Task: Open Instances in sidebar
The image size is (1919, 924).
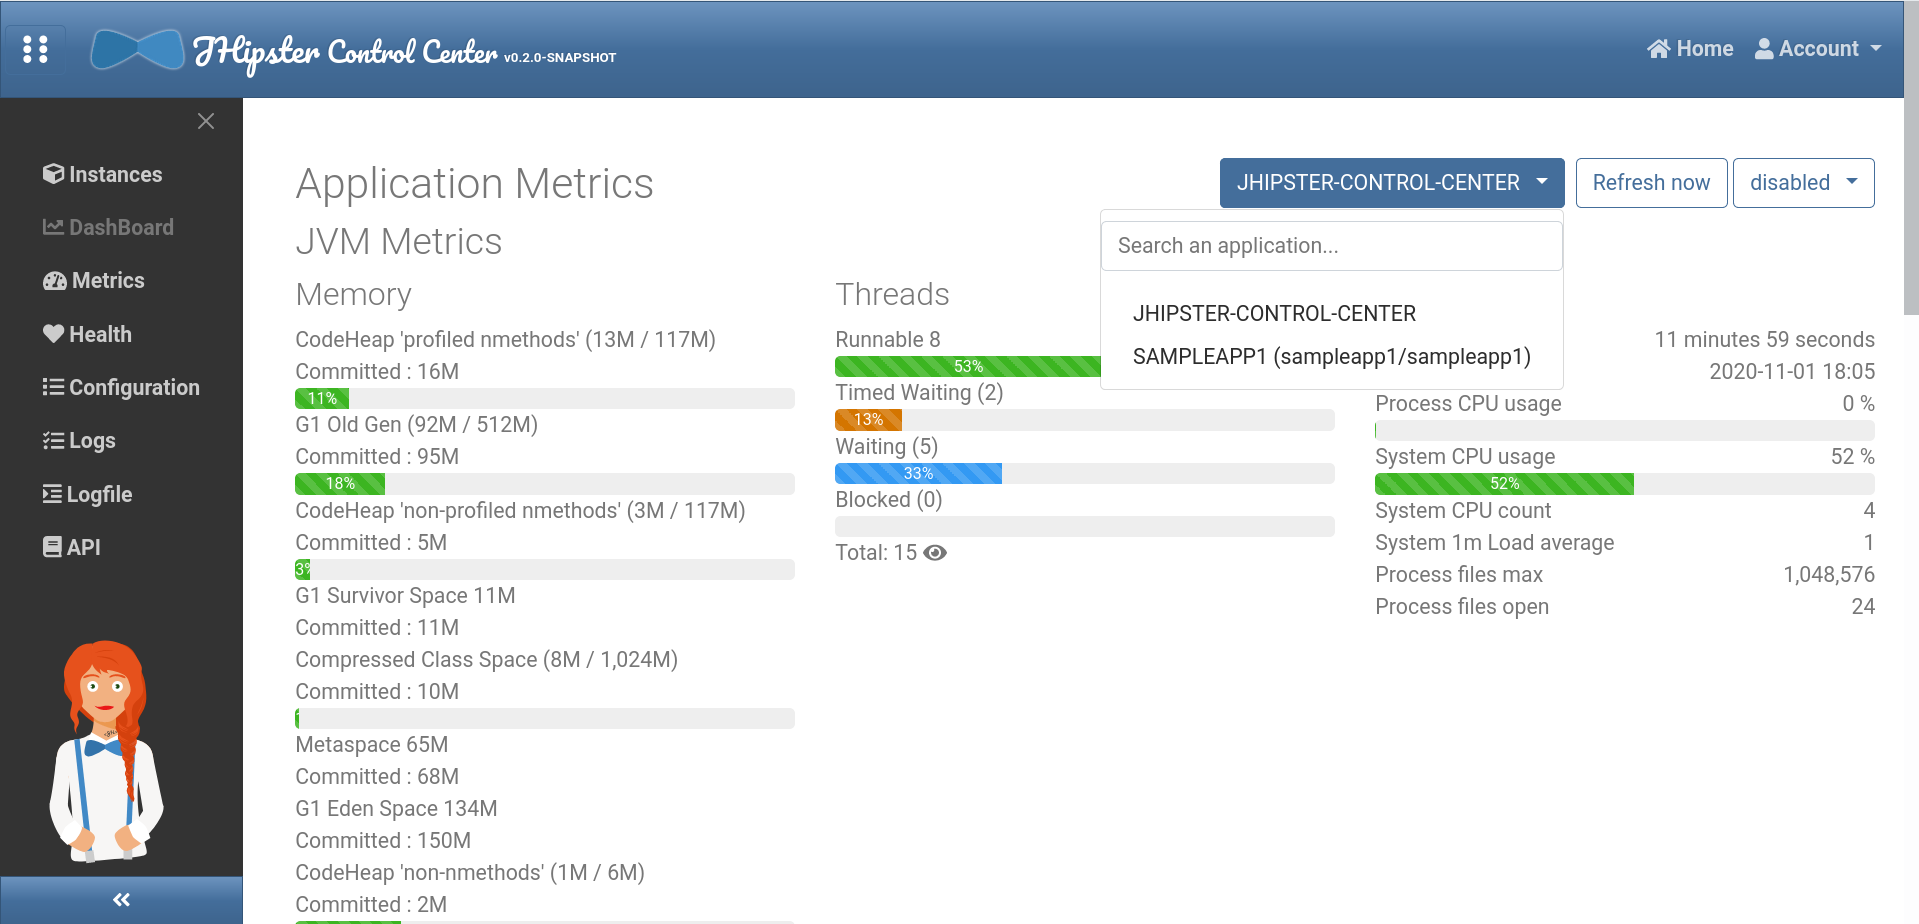Action: [x=102, y=174]
